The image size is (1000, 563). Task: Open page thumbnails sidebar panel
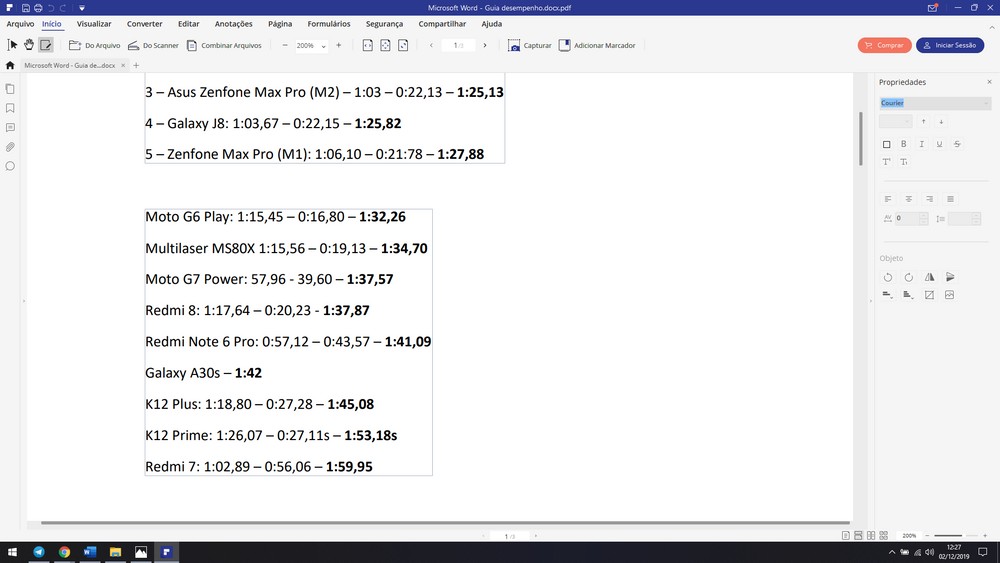pyautogui.click(x=10, y=89)
